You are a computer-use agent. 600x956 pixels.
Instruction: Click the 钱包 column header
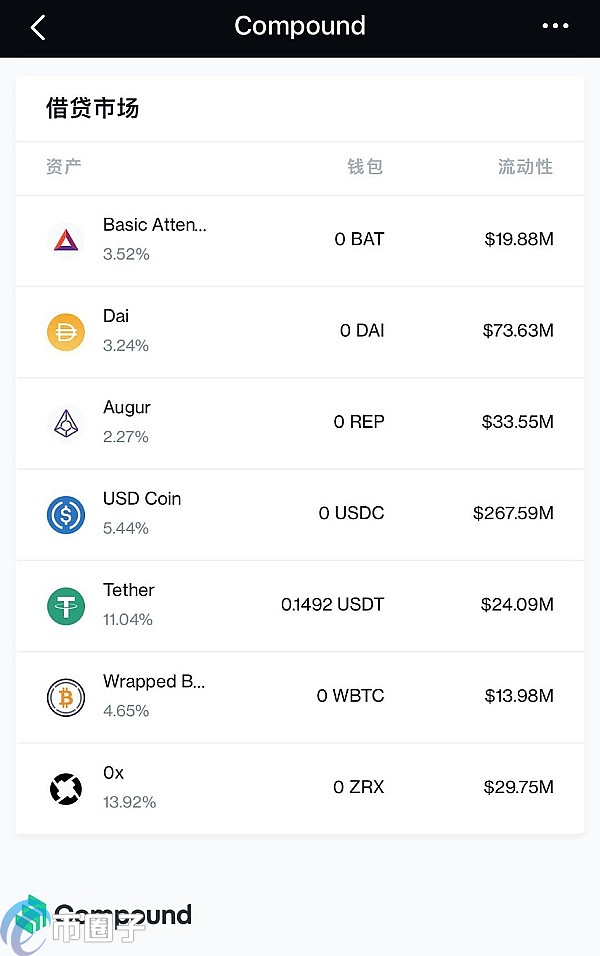[365, 166]
